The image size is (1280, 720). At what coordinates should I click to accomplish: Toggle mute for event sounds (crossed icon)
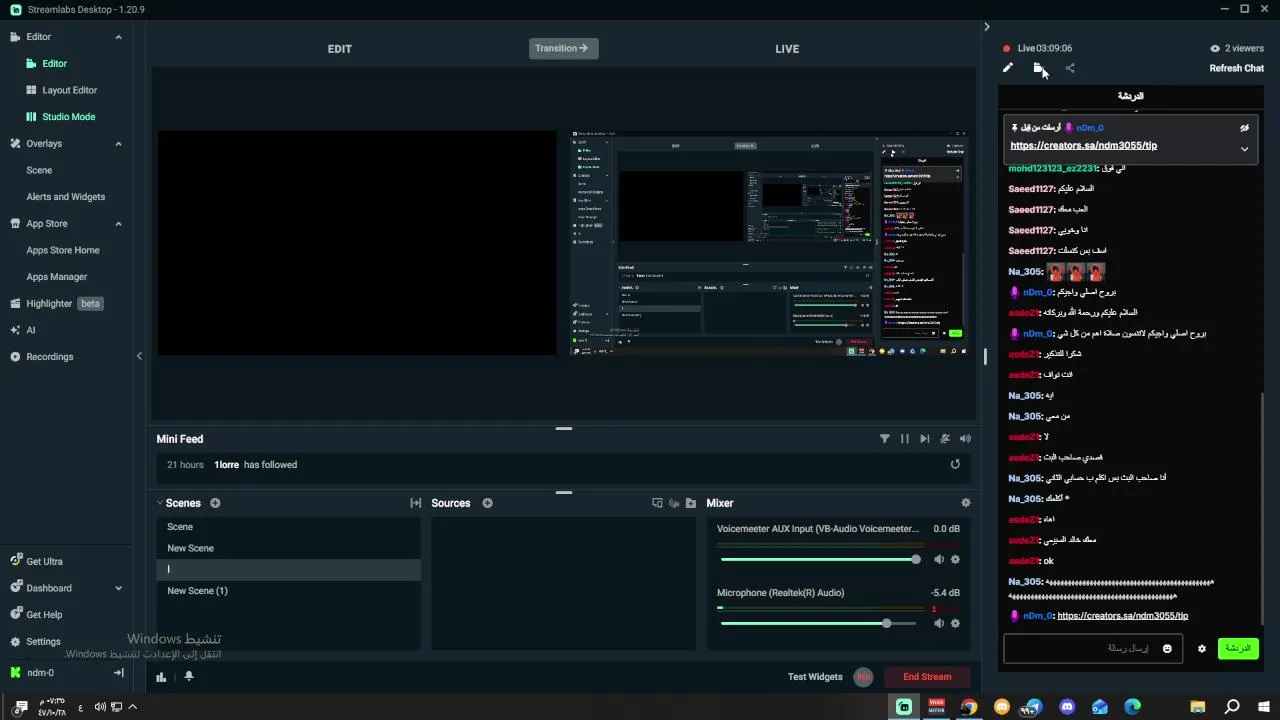click(x=945, y=438)
